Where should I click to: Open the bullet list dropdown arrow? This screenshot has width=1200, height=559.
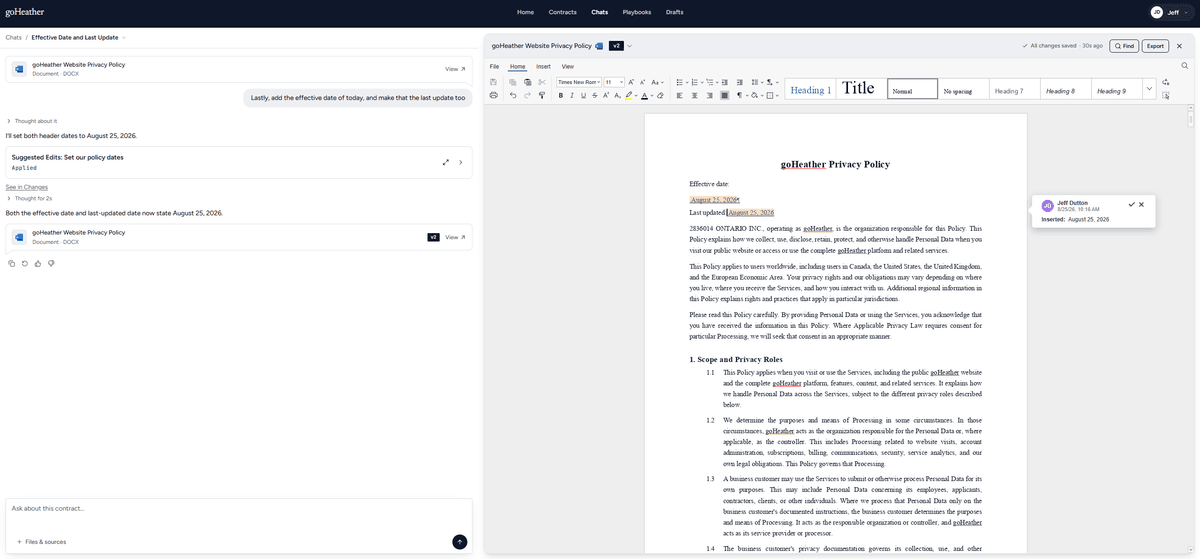pos(687,82)
